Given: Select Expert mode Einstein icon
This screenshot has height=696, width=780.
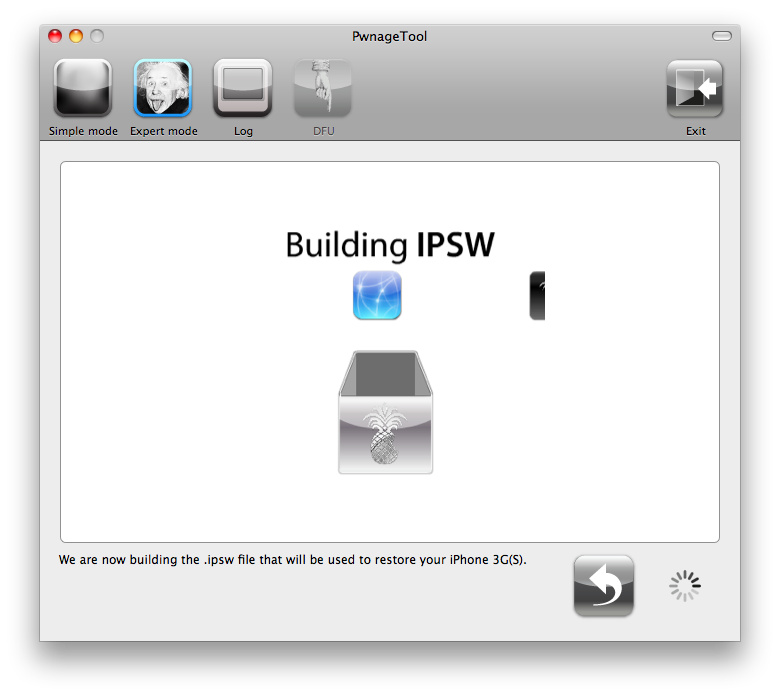Looking at the screenshot, I should (163, 88).
